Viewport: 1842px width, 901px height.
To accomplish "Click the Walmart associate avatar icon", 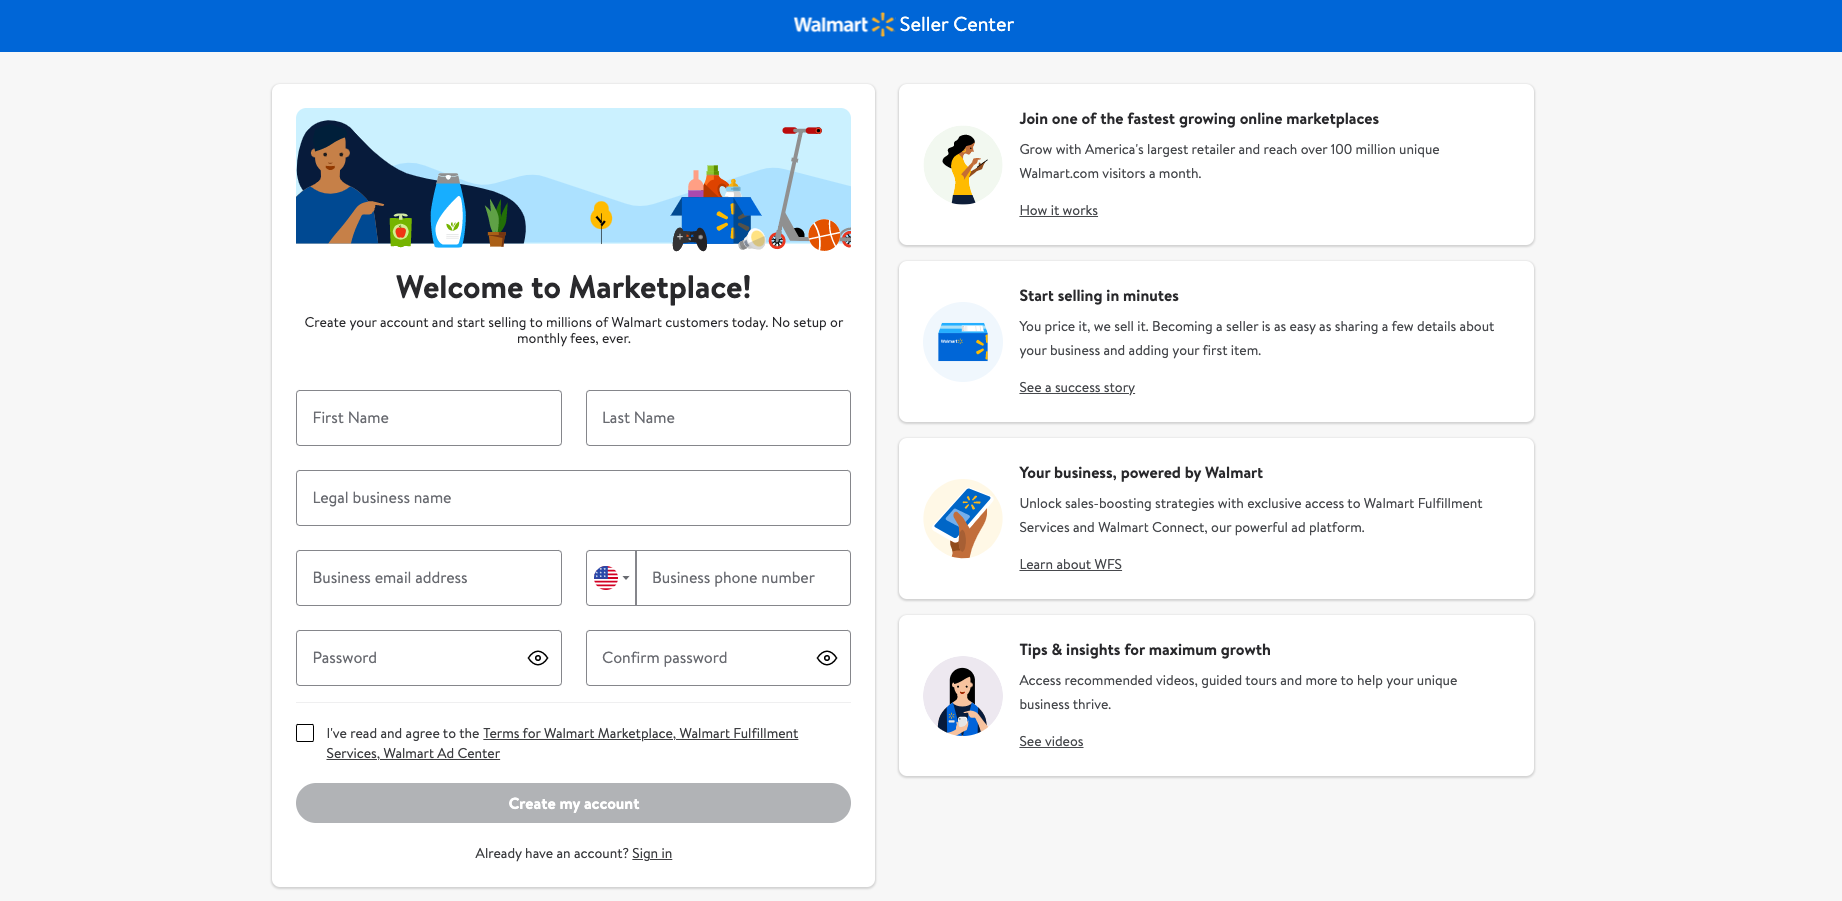I will [x=963, y=696].
